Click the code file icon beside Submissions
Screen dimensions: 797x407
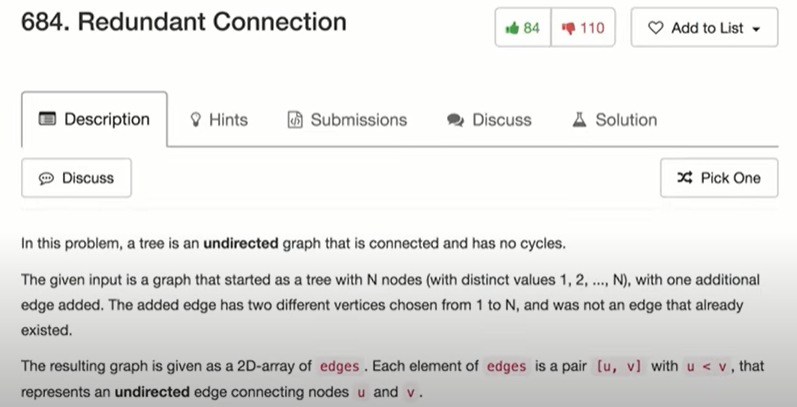coord(295,120)
